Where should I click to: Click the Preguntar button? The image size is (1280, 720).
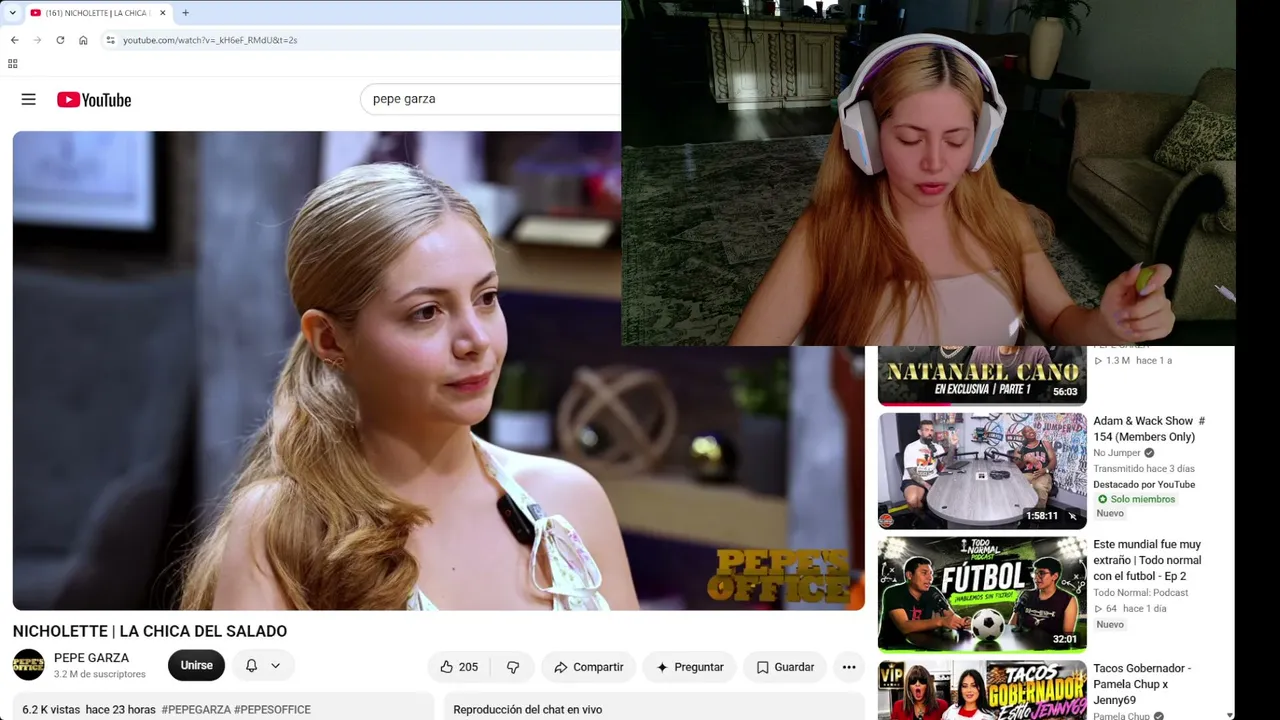click(x=689, y=667)
